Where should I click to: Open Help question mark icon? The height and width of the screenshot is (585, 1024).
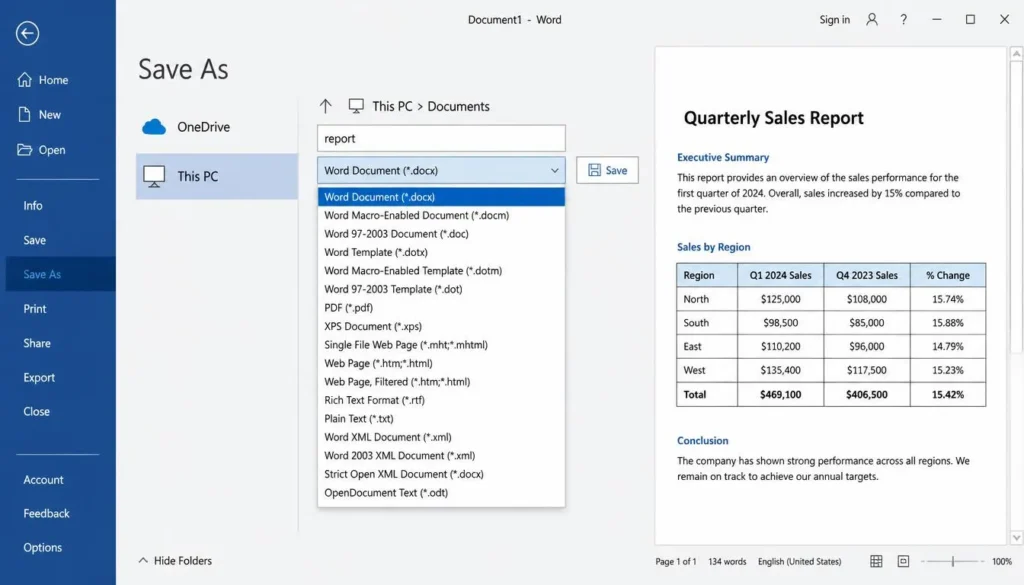coord(904,20)
